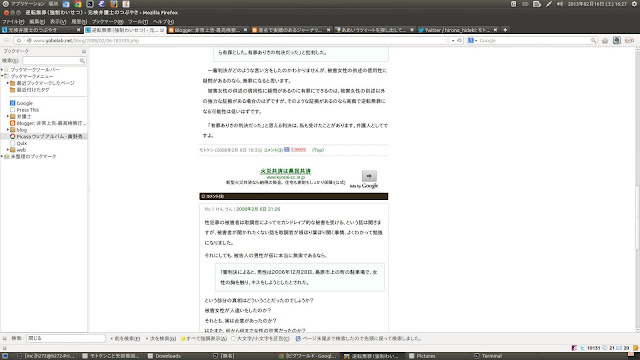
Task: Launch Chrome from the top panel icon
Action: tap(78, 4)
